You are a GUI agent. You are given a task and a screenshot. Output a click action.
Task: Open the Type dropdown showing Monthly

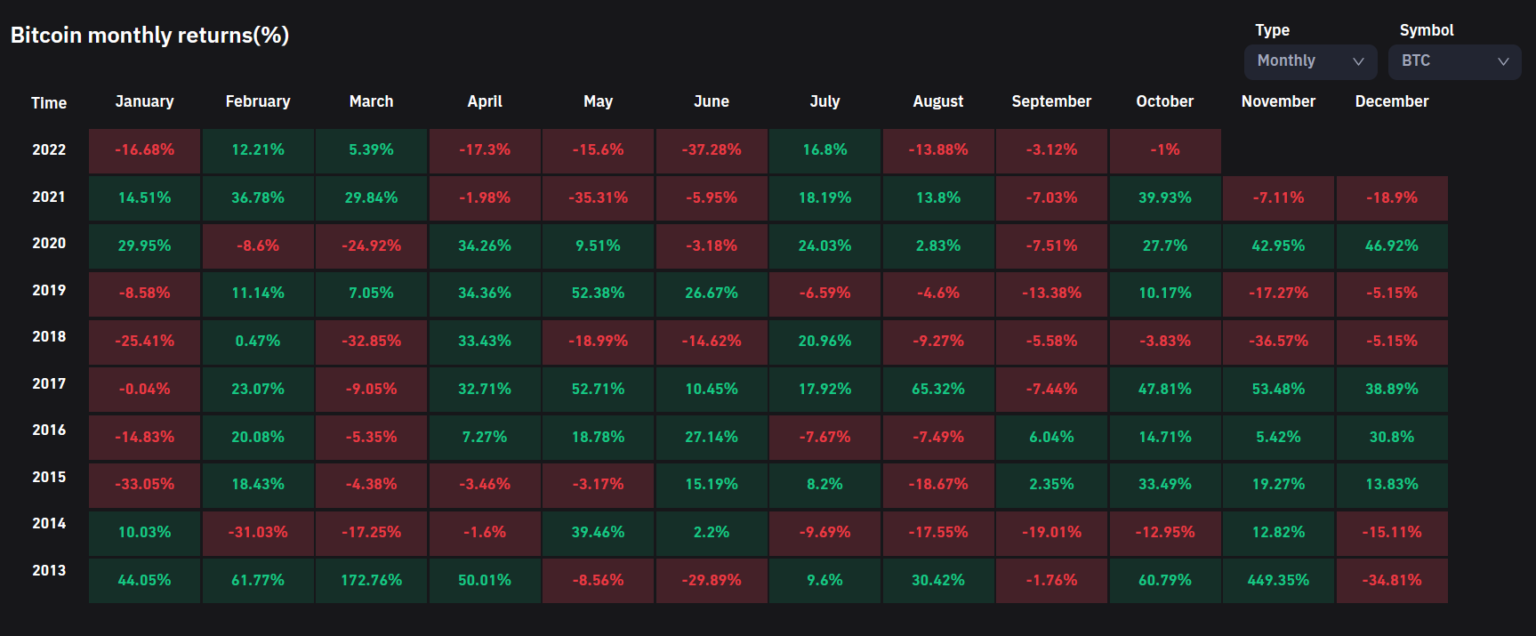[1310, 61]
